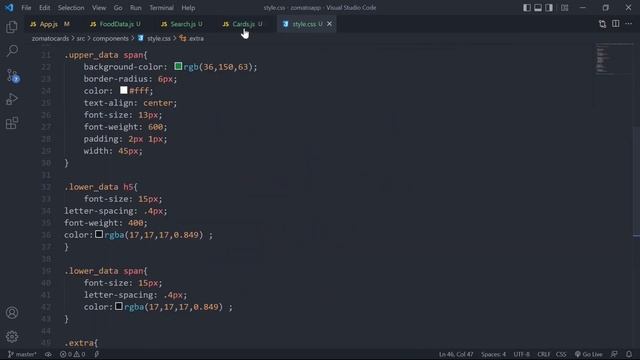The width and height of the screenshot is (640, 360).
Task: Click the master branch status item
Action: pos(22,354)
